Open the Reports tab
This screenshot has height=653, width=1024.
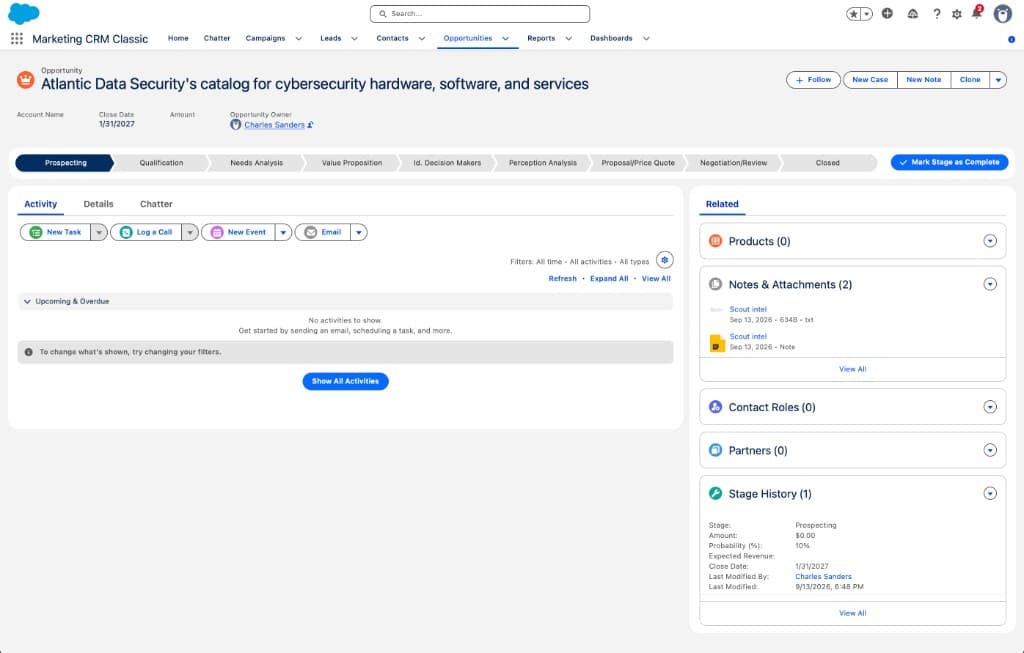(541, 39)
